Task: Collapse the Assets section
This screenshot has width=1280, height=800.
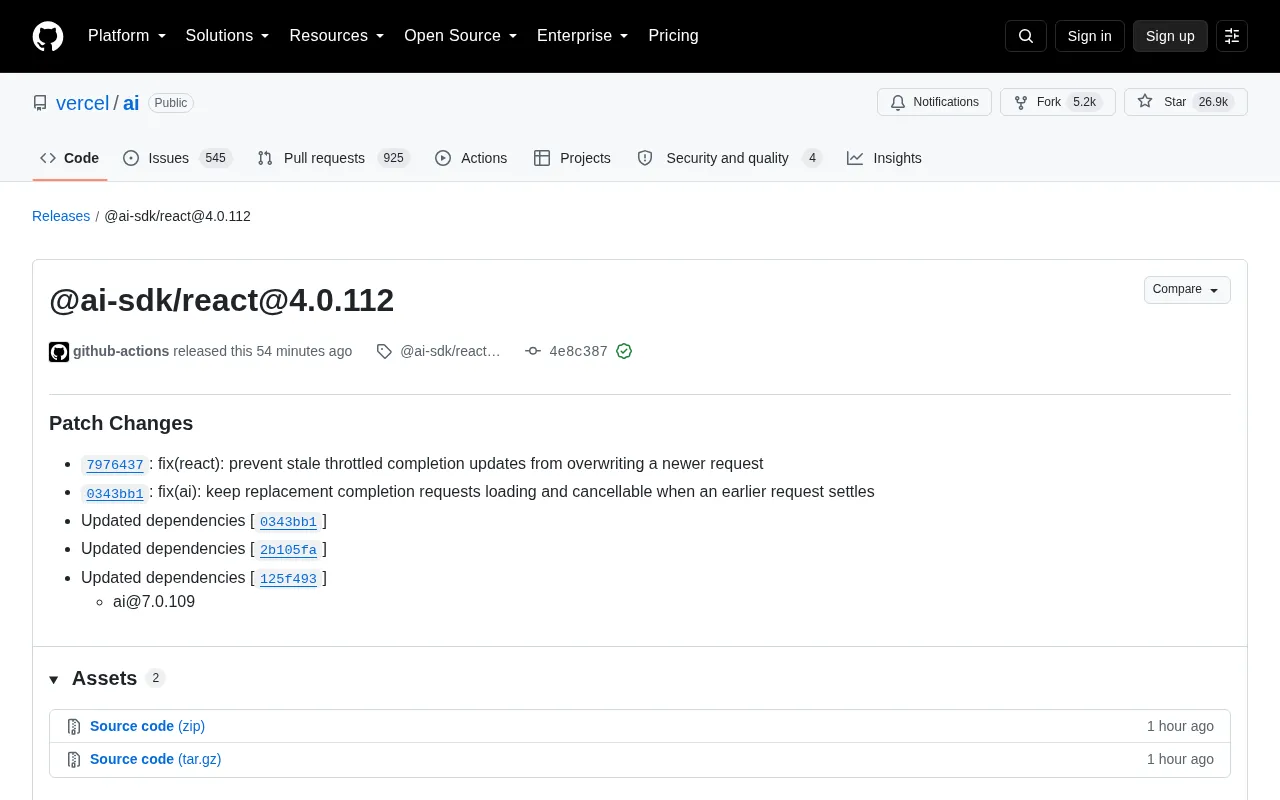Action: (x=54, y=679)
